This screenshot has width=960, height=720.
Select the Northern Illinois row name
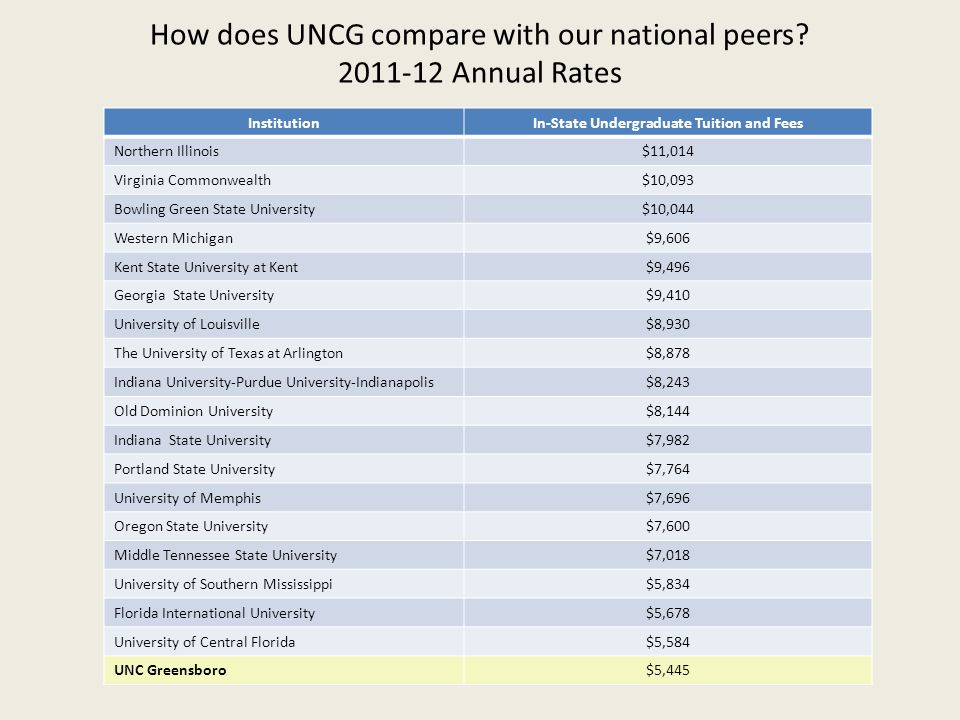166,151
